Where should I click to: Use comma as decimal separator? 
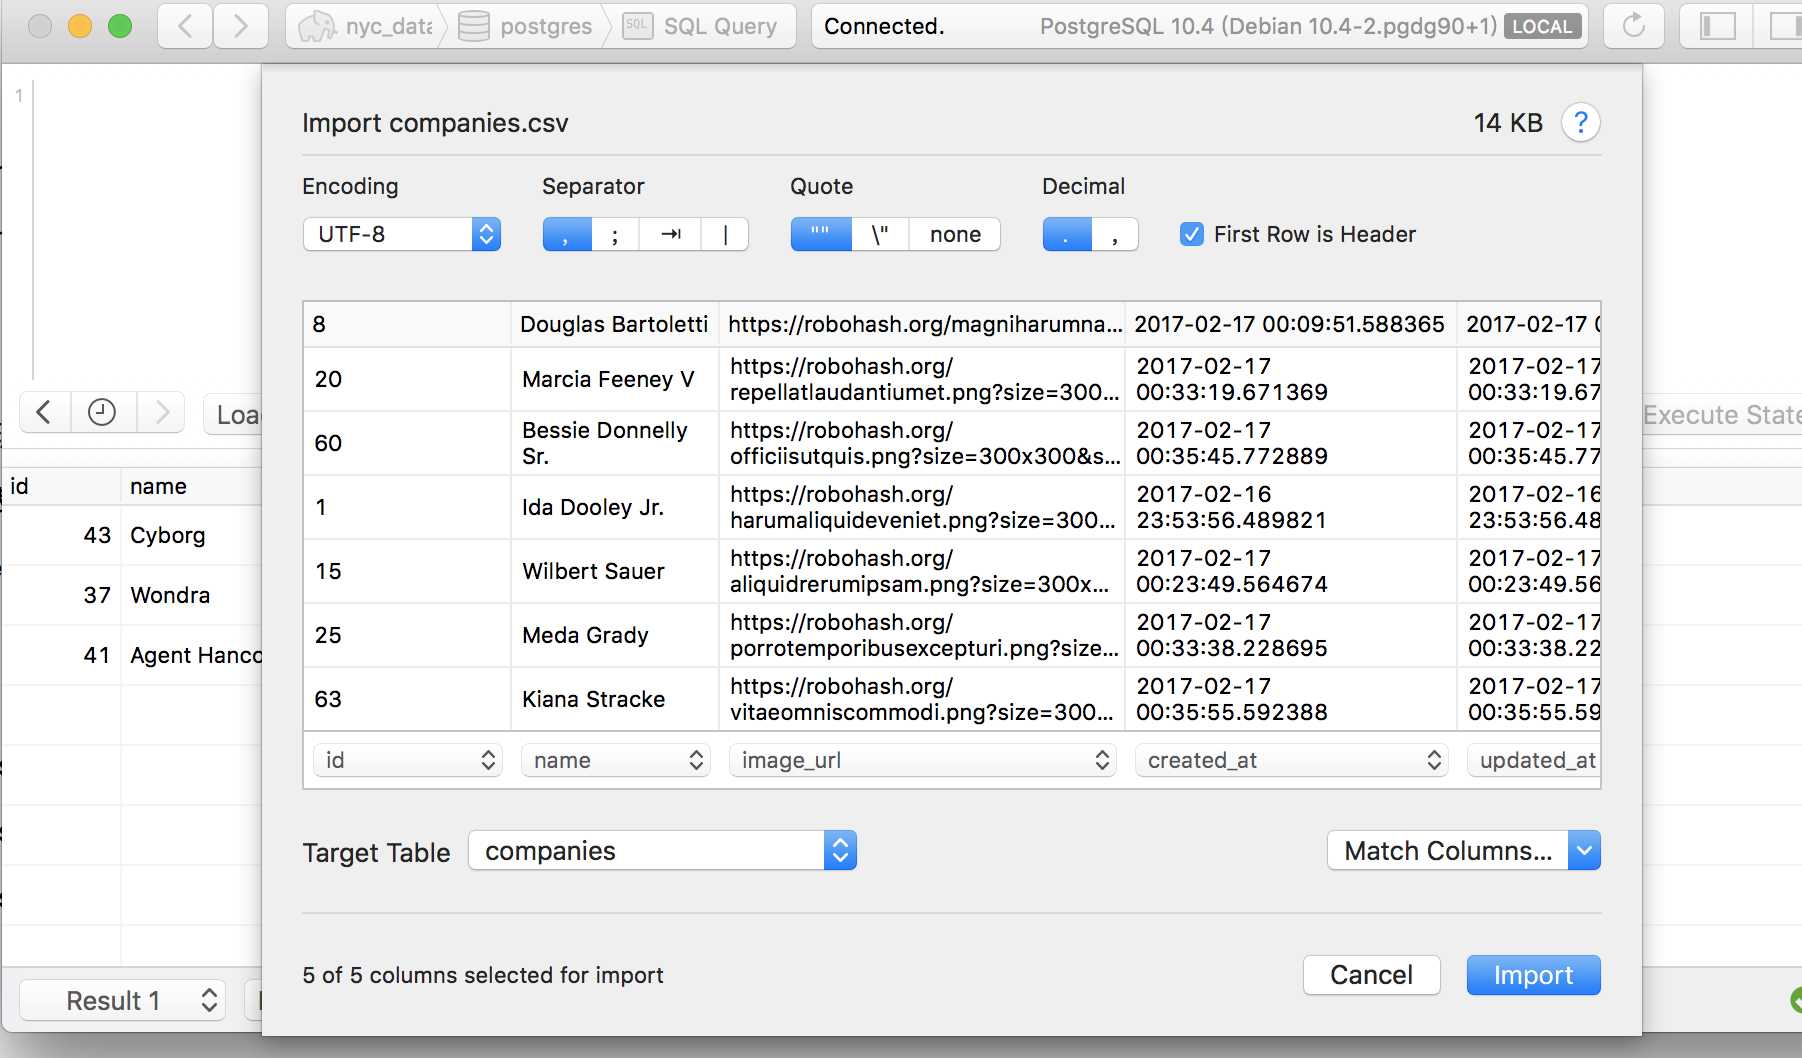[1115, 235]
